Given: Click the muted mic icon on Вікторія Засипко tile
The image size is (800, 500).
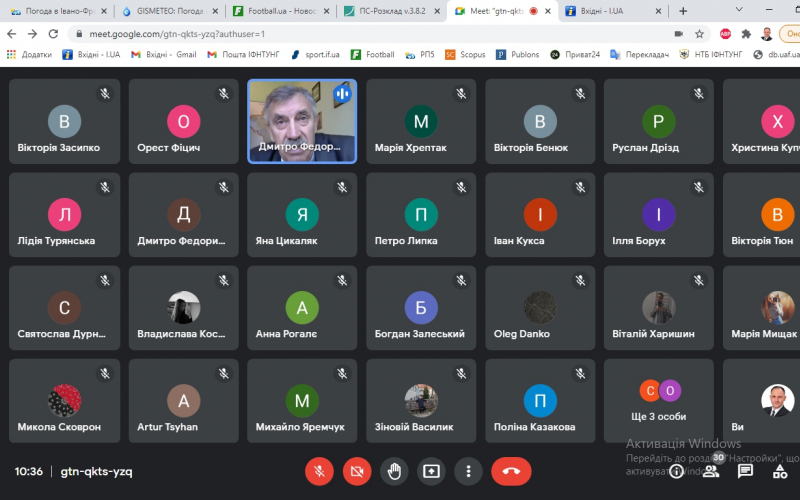Looking at the screenshot, I should tap(105, 93).
